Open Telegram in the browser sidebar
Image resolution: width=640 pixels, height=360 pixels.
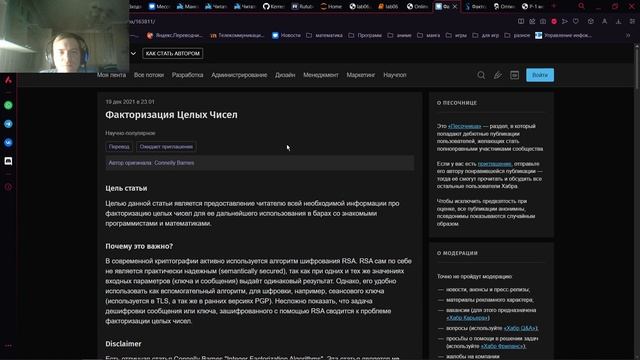(x=8, y=124)
